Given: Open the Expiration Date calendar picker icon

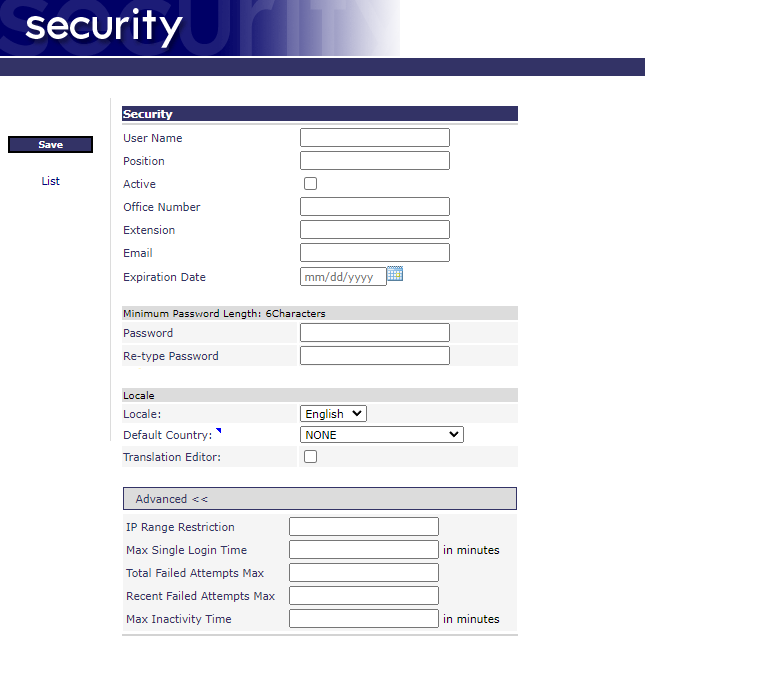Looking at the screenshot, I should point(395,274).
